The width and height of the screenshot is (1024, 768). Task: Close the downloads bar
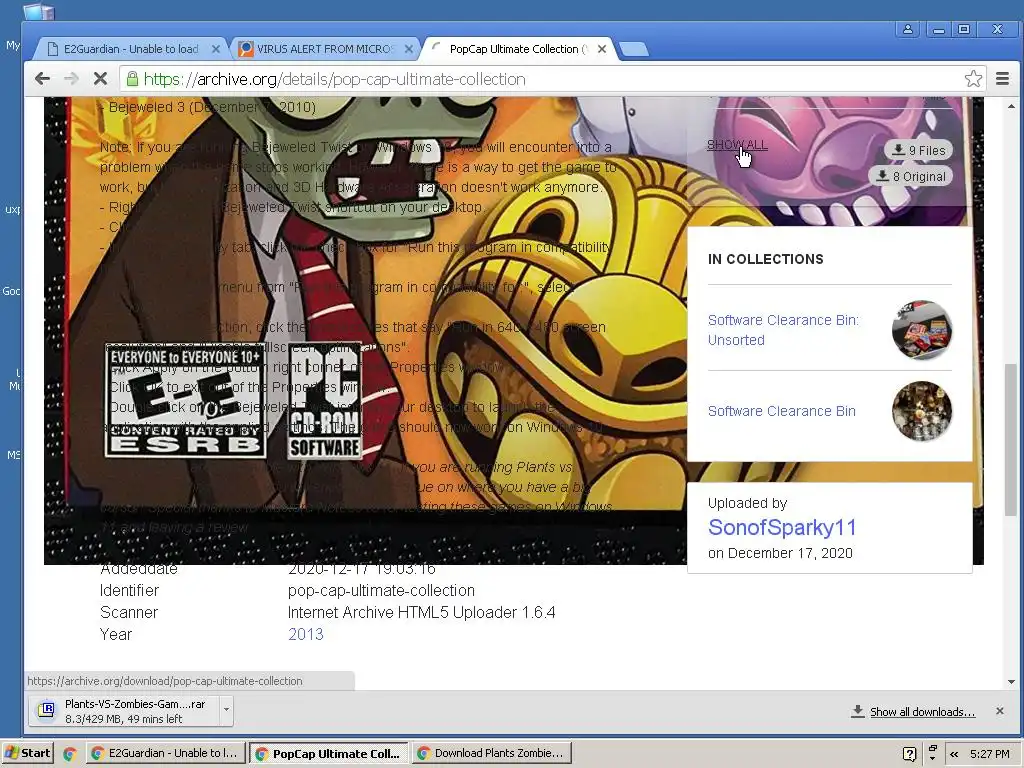(999, 711)
